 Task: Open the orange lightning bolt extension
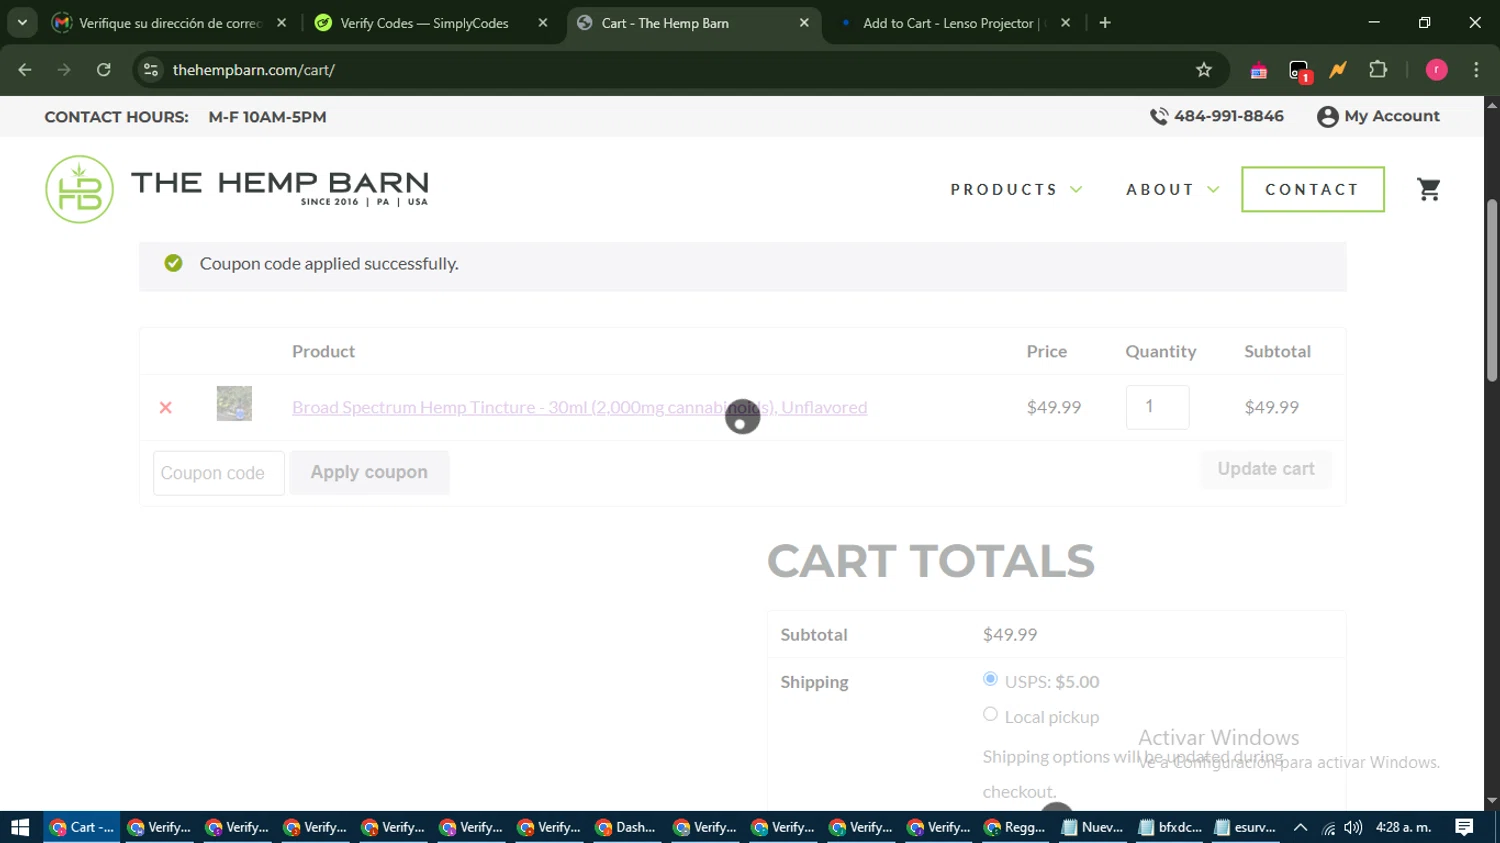1338,70
